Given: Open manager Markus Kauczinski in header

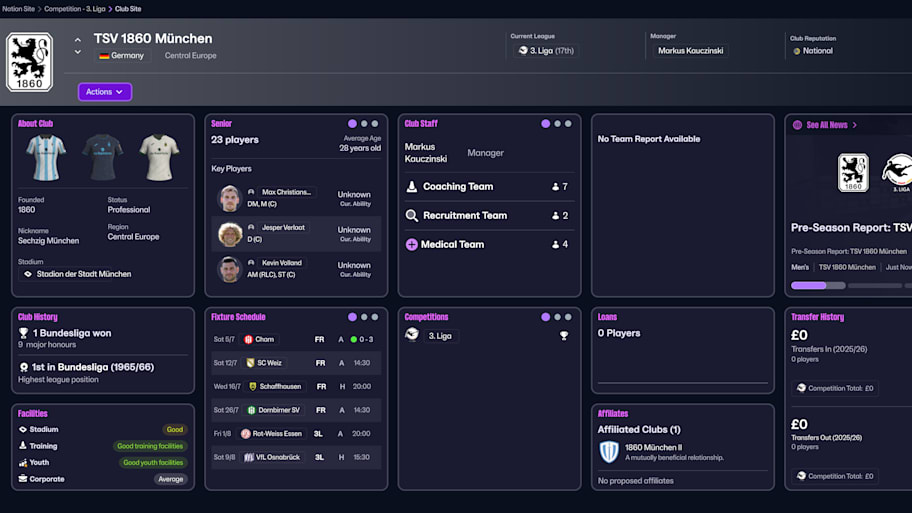Looking at the screenshot, I should tap(690, 51).
